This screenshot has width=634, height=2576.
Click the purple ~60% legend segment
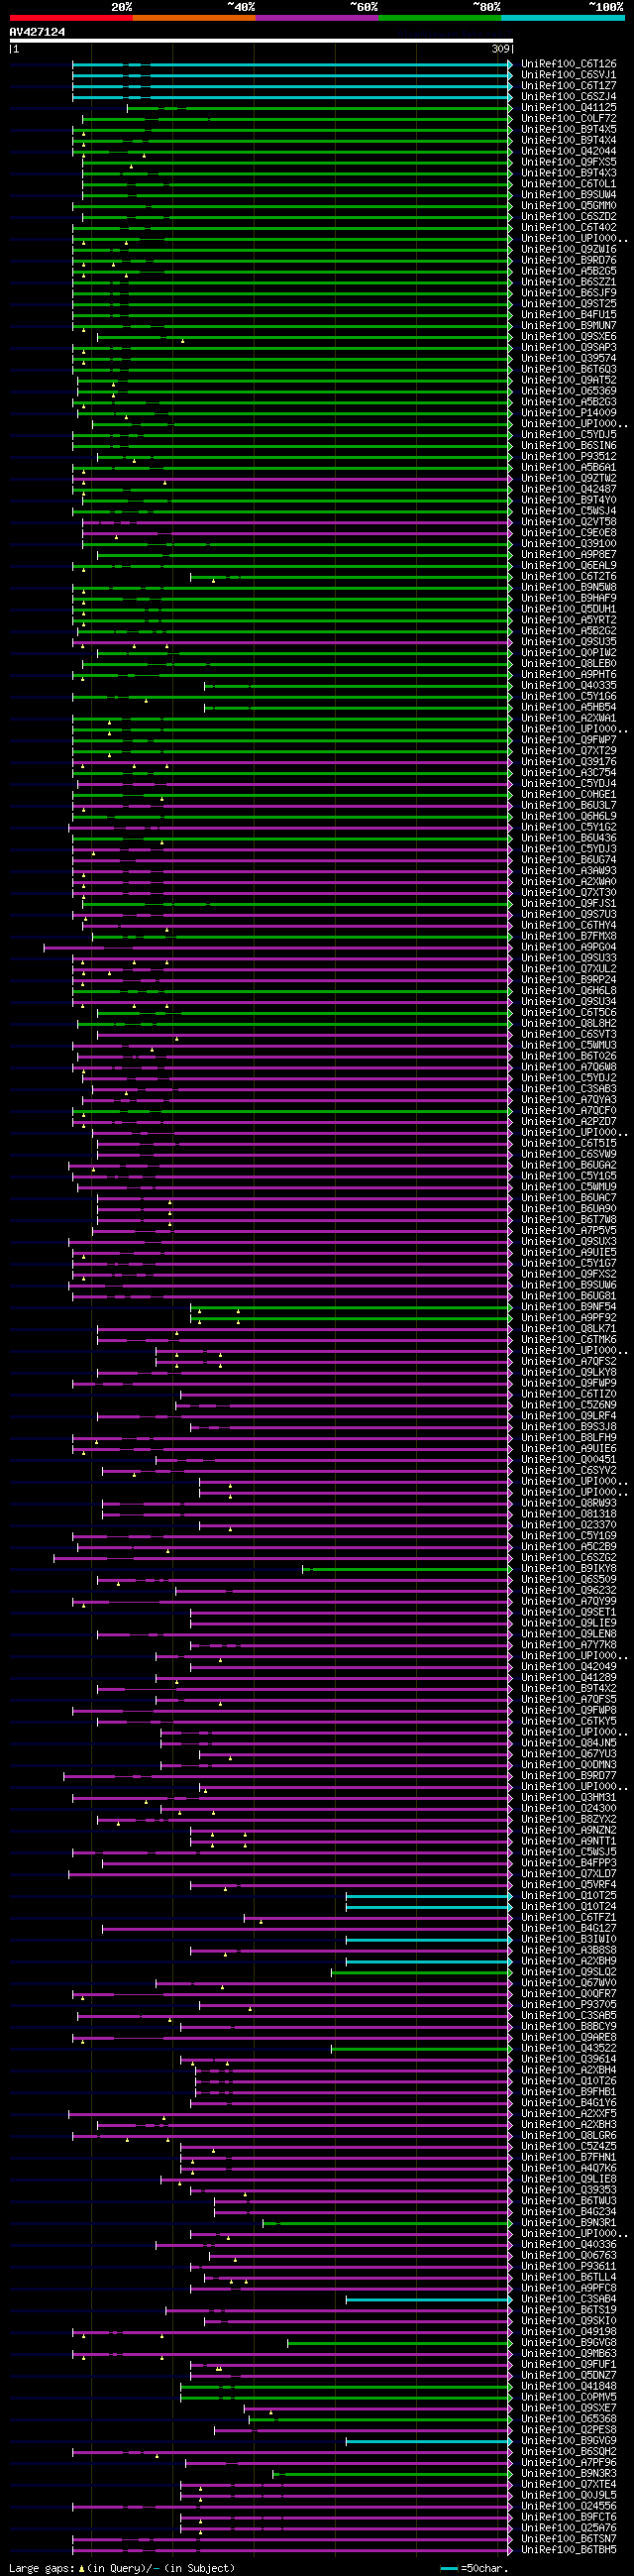pyautogui.click(x=317, y=17)
